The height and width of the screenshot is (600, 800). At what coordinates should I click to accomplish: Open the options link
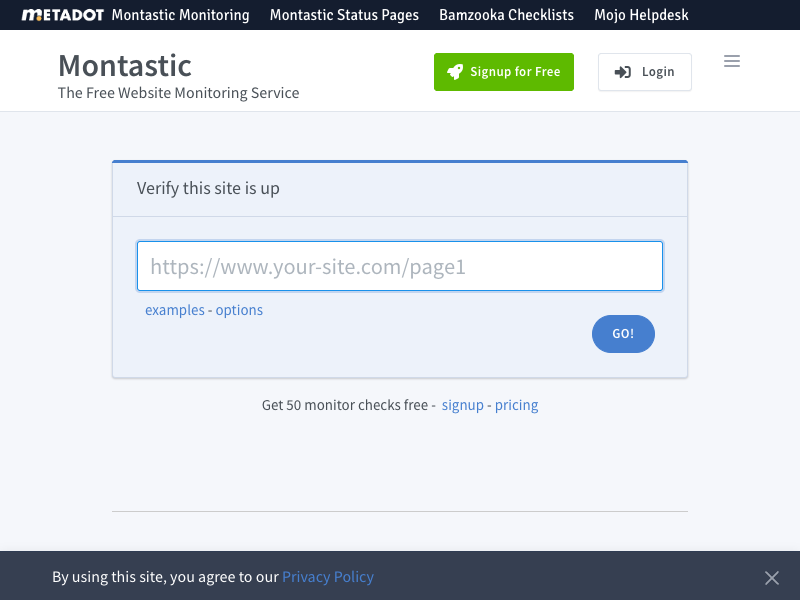239,310
